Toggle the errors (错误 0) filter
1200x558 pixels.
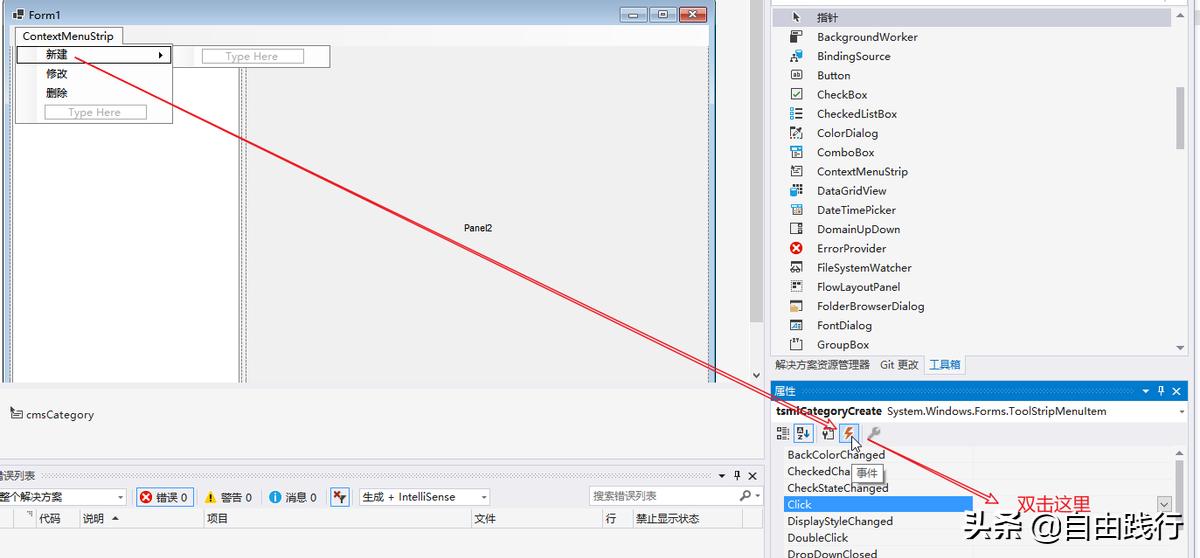point(164,497)
